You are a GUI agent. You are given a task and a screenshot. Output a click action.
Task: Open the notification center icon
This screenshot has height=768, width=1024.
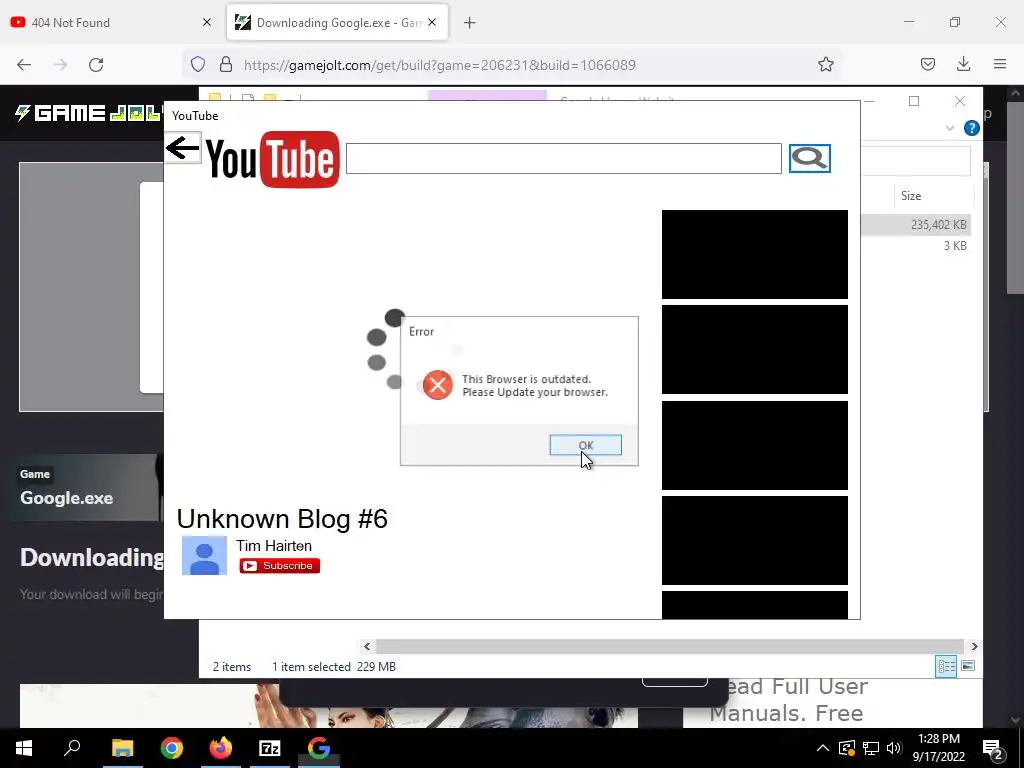click(993, 748)
